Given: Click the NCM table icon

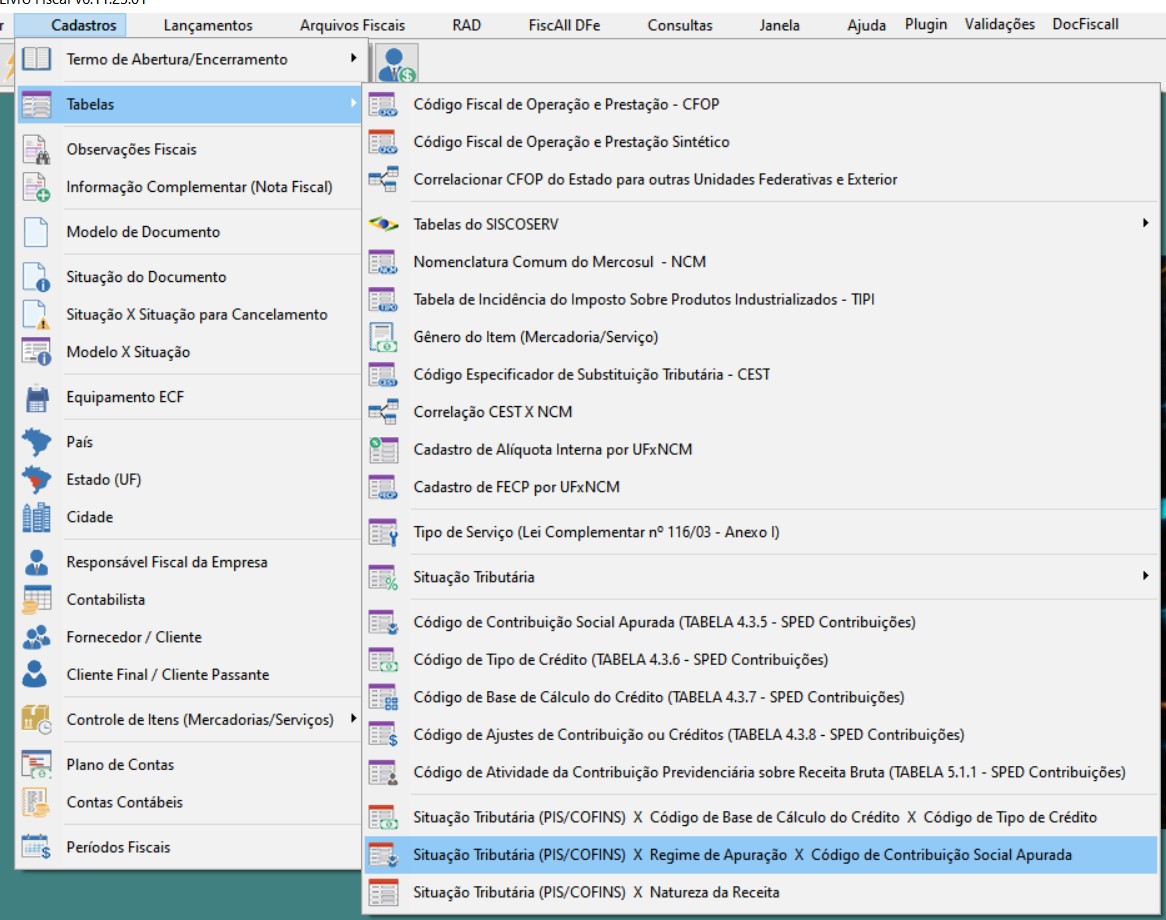Looking at the screenshot, I should pos(384,262).
